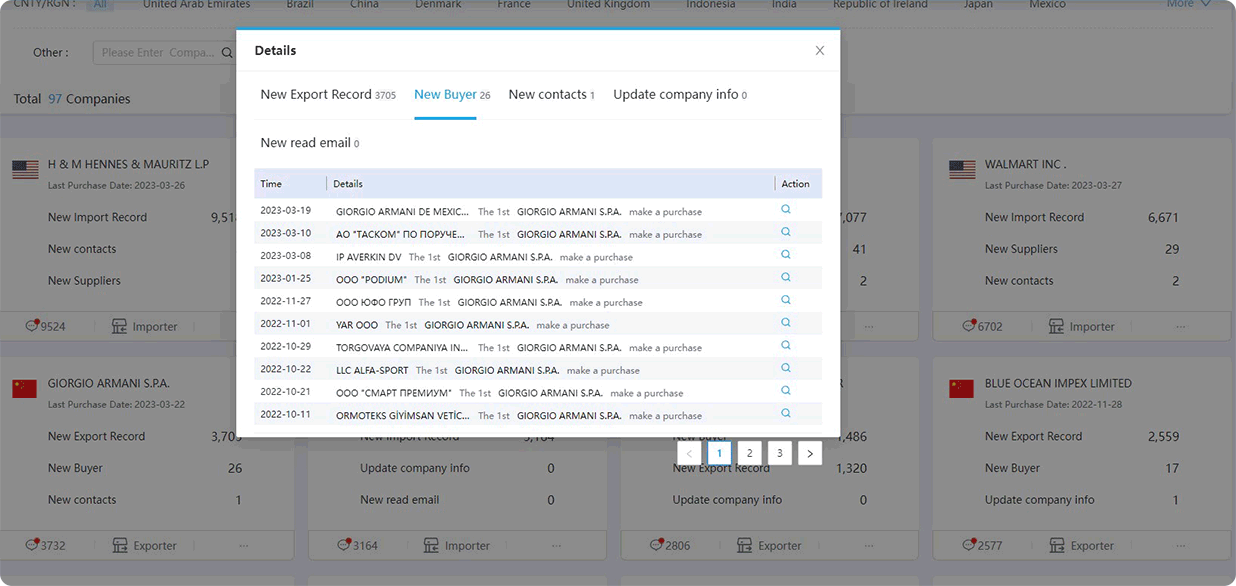
Task: Click magnifier for ORMOTEKS GIYIMSAN row
Action: click(786, 413)
